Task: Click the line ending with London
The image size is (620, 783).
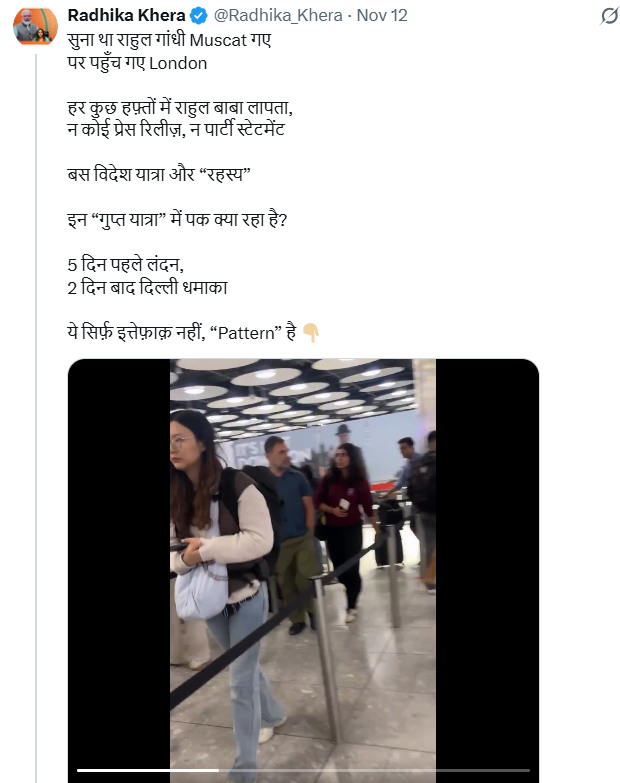Action: (x=137, y=63)
